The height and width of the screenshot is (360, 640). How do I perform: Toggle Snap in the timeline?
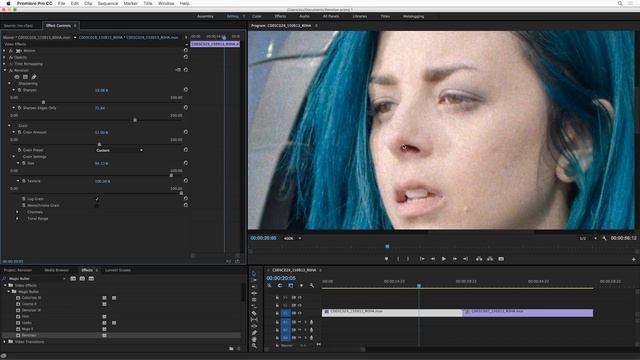pyautogui.click(x=280, y=286)
